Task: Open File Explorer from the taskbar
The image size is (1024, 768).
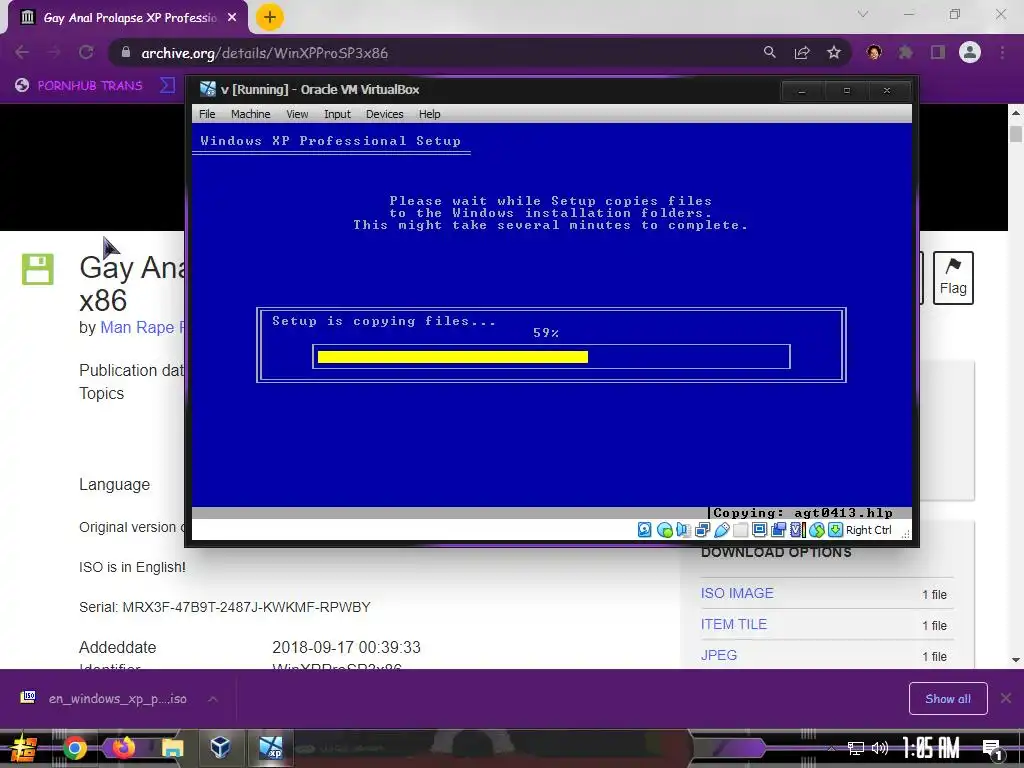Action: pos(172,748)
